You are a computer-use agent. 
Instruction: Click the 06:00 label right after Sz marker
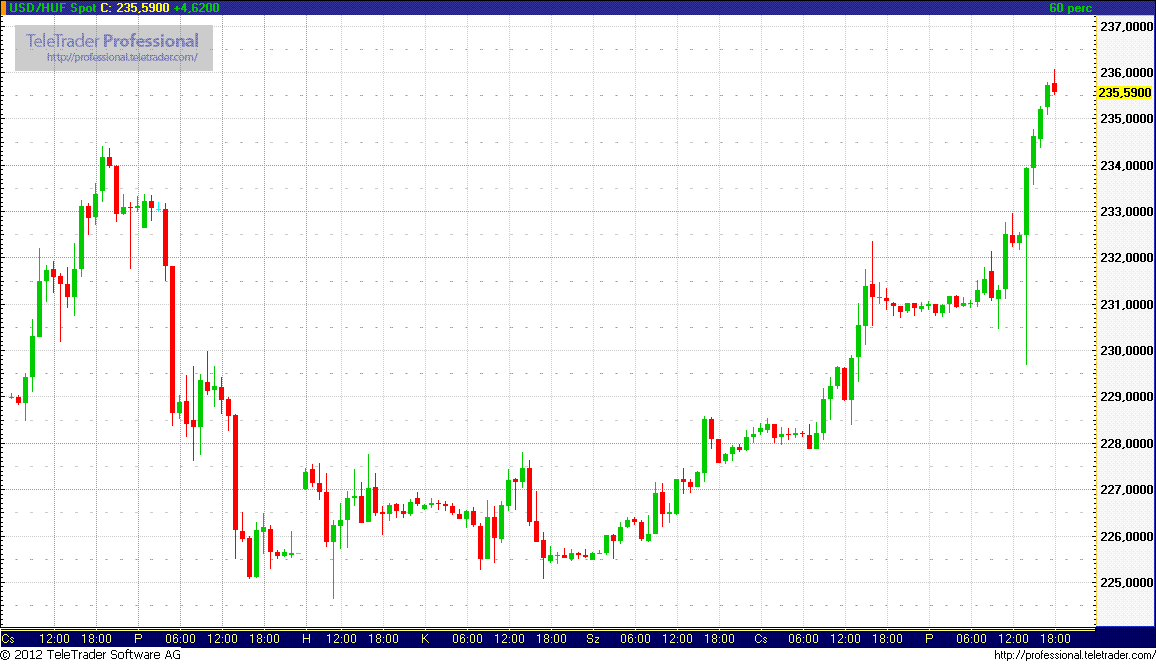(x=636, y=639)
